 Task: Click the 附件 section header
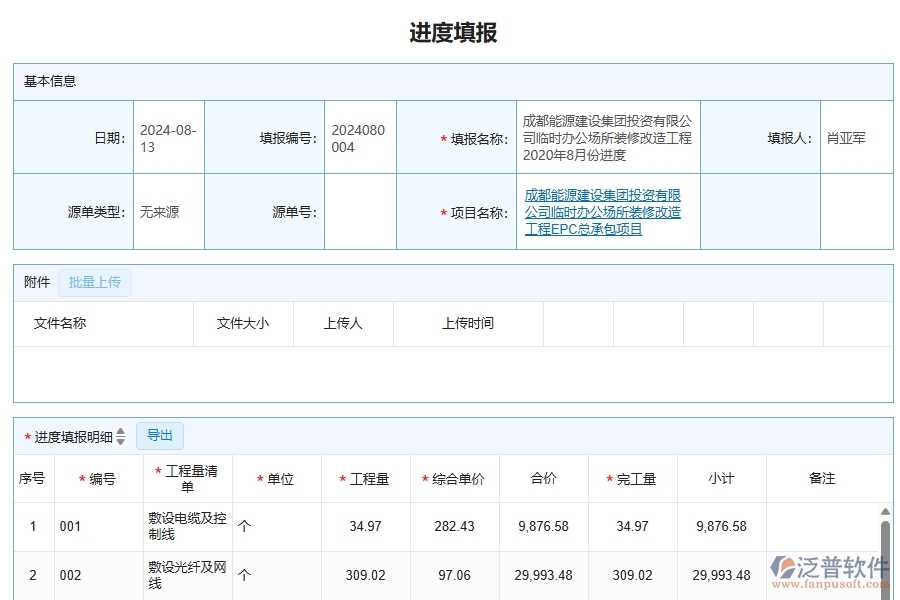click(36, 282)
